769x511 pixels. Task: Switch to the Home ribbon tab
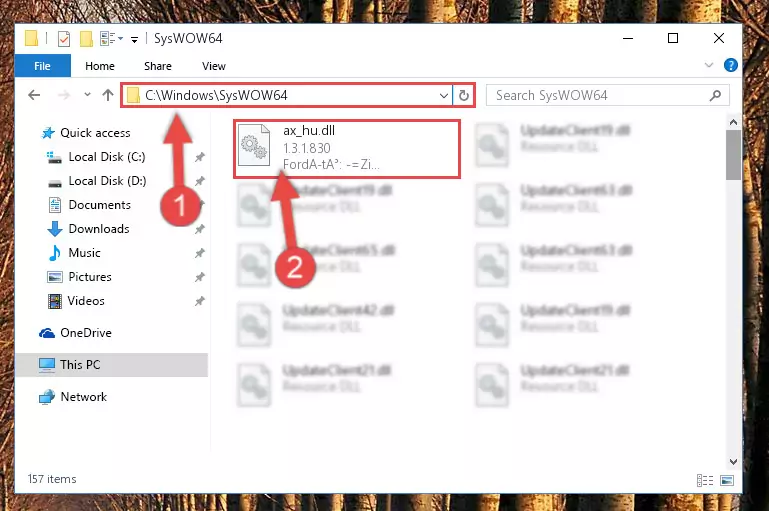[100, 66]
